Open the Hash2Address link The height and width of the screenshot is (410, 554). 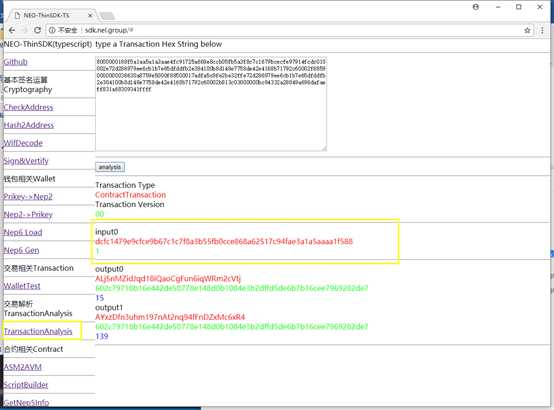tap(29, 125)
